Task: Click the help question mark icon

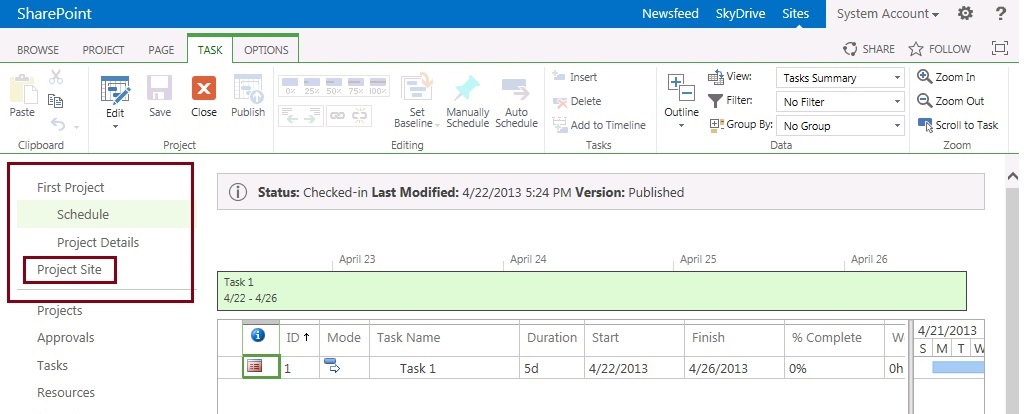Action: pyautogui.click(x=1000, y=14)
